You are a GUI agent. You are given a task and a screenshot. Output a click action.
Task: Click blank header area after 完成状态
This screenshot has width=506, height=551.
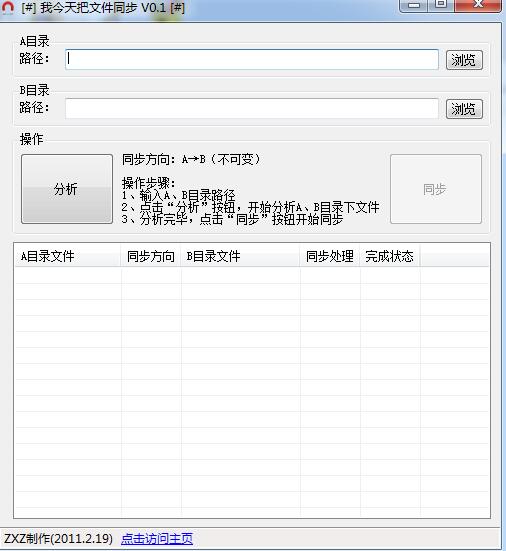tap(454, 256)
